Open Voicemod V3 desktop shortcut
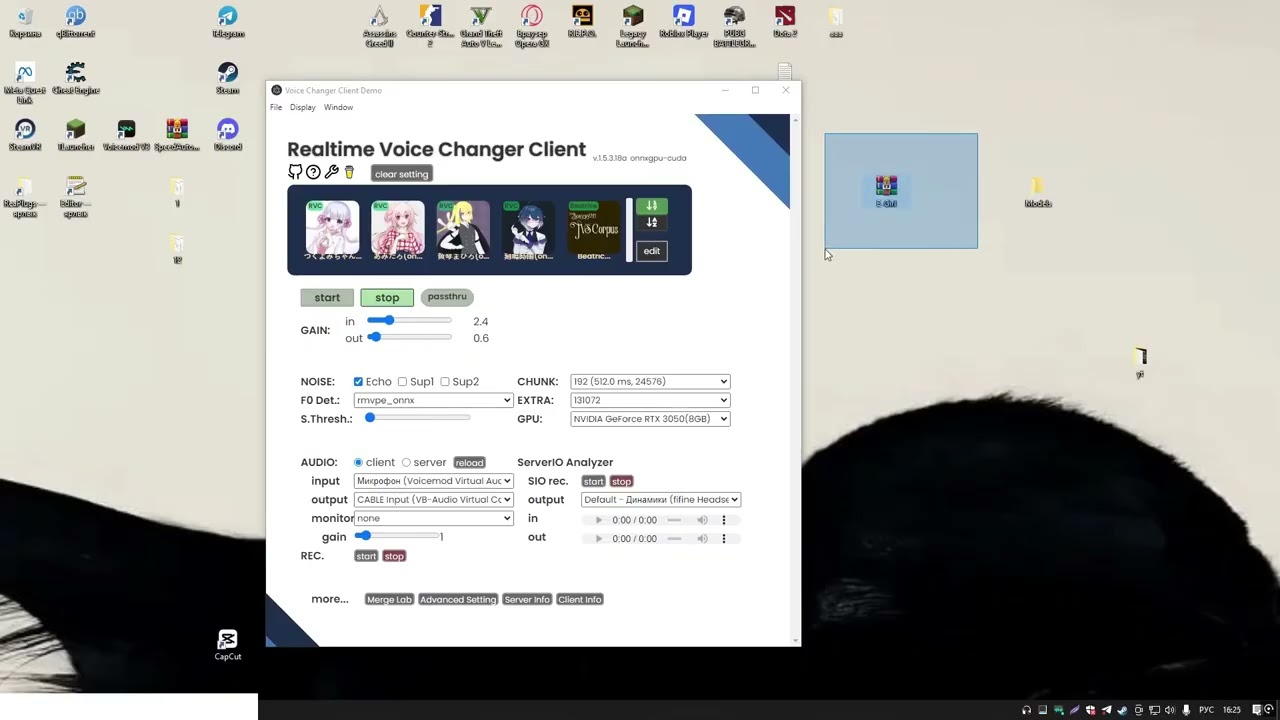Screen dimensions: 1280x720 [x=126, y=136]
